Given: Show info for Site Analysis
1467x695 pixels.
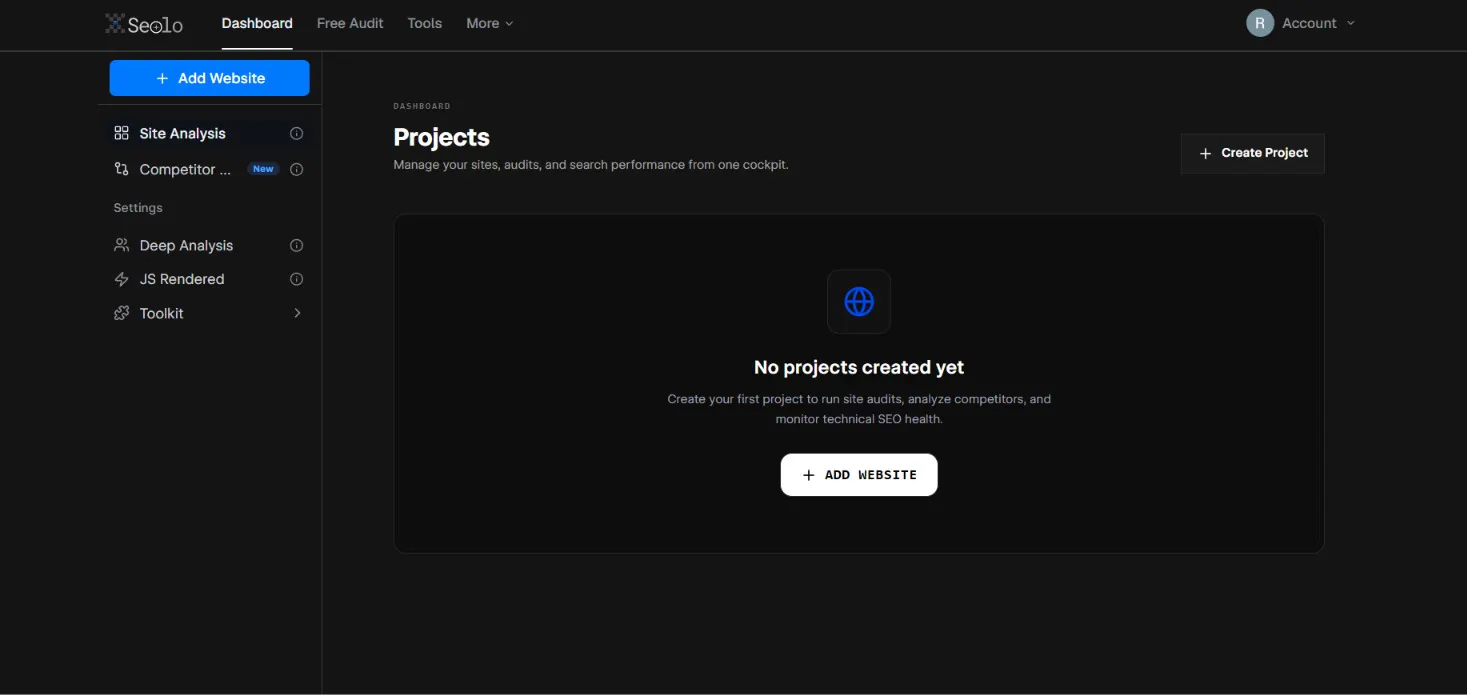Looking at the screenshot, I should pos(296,133).
